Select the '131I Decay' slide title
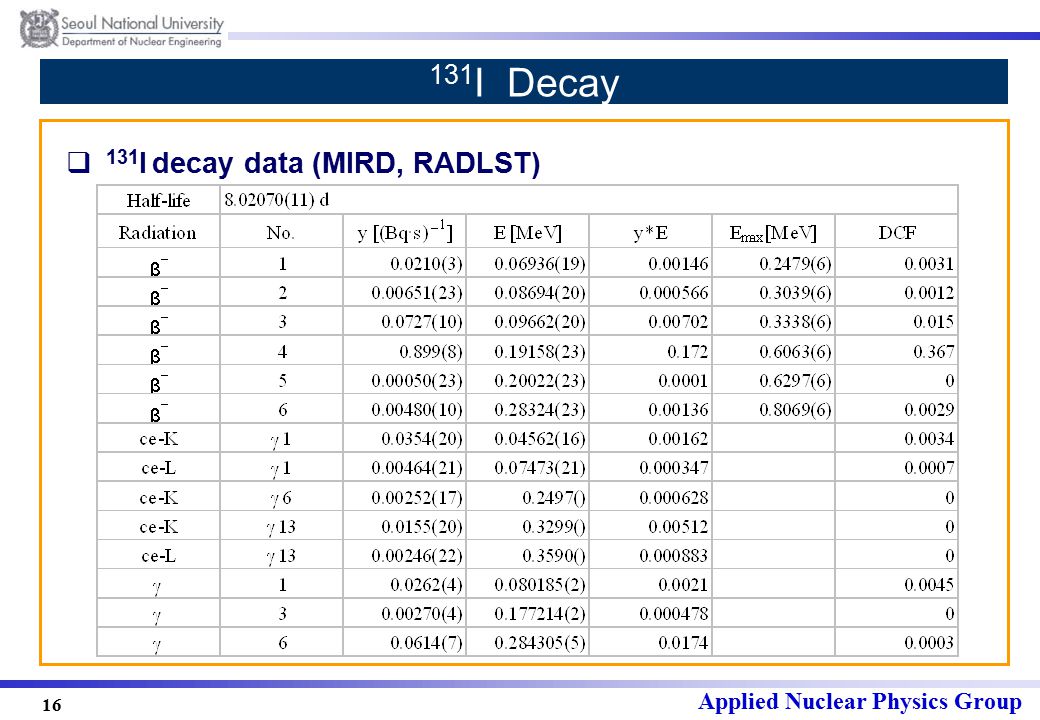1040x720 pixels. 524,82
